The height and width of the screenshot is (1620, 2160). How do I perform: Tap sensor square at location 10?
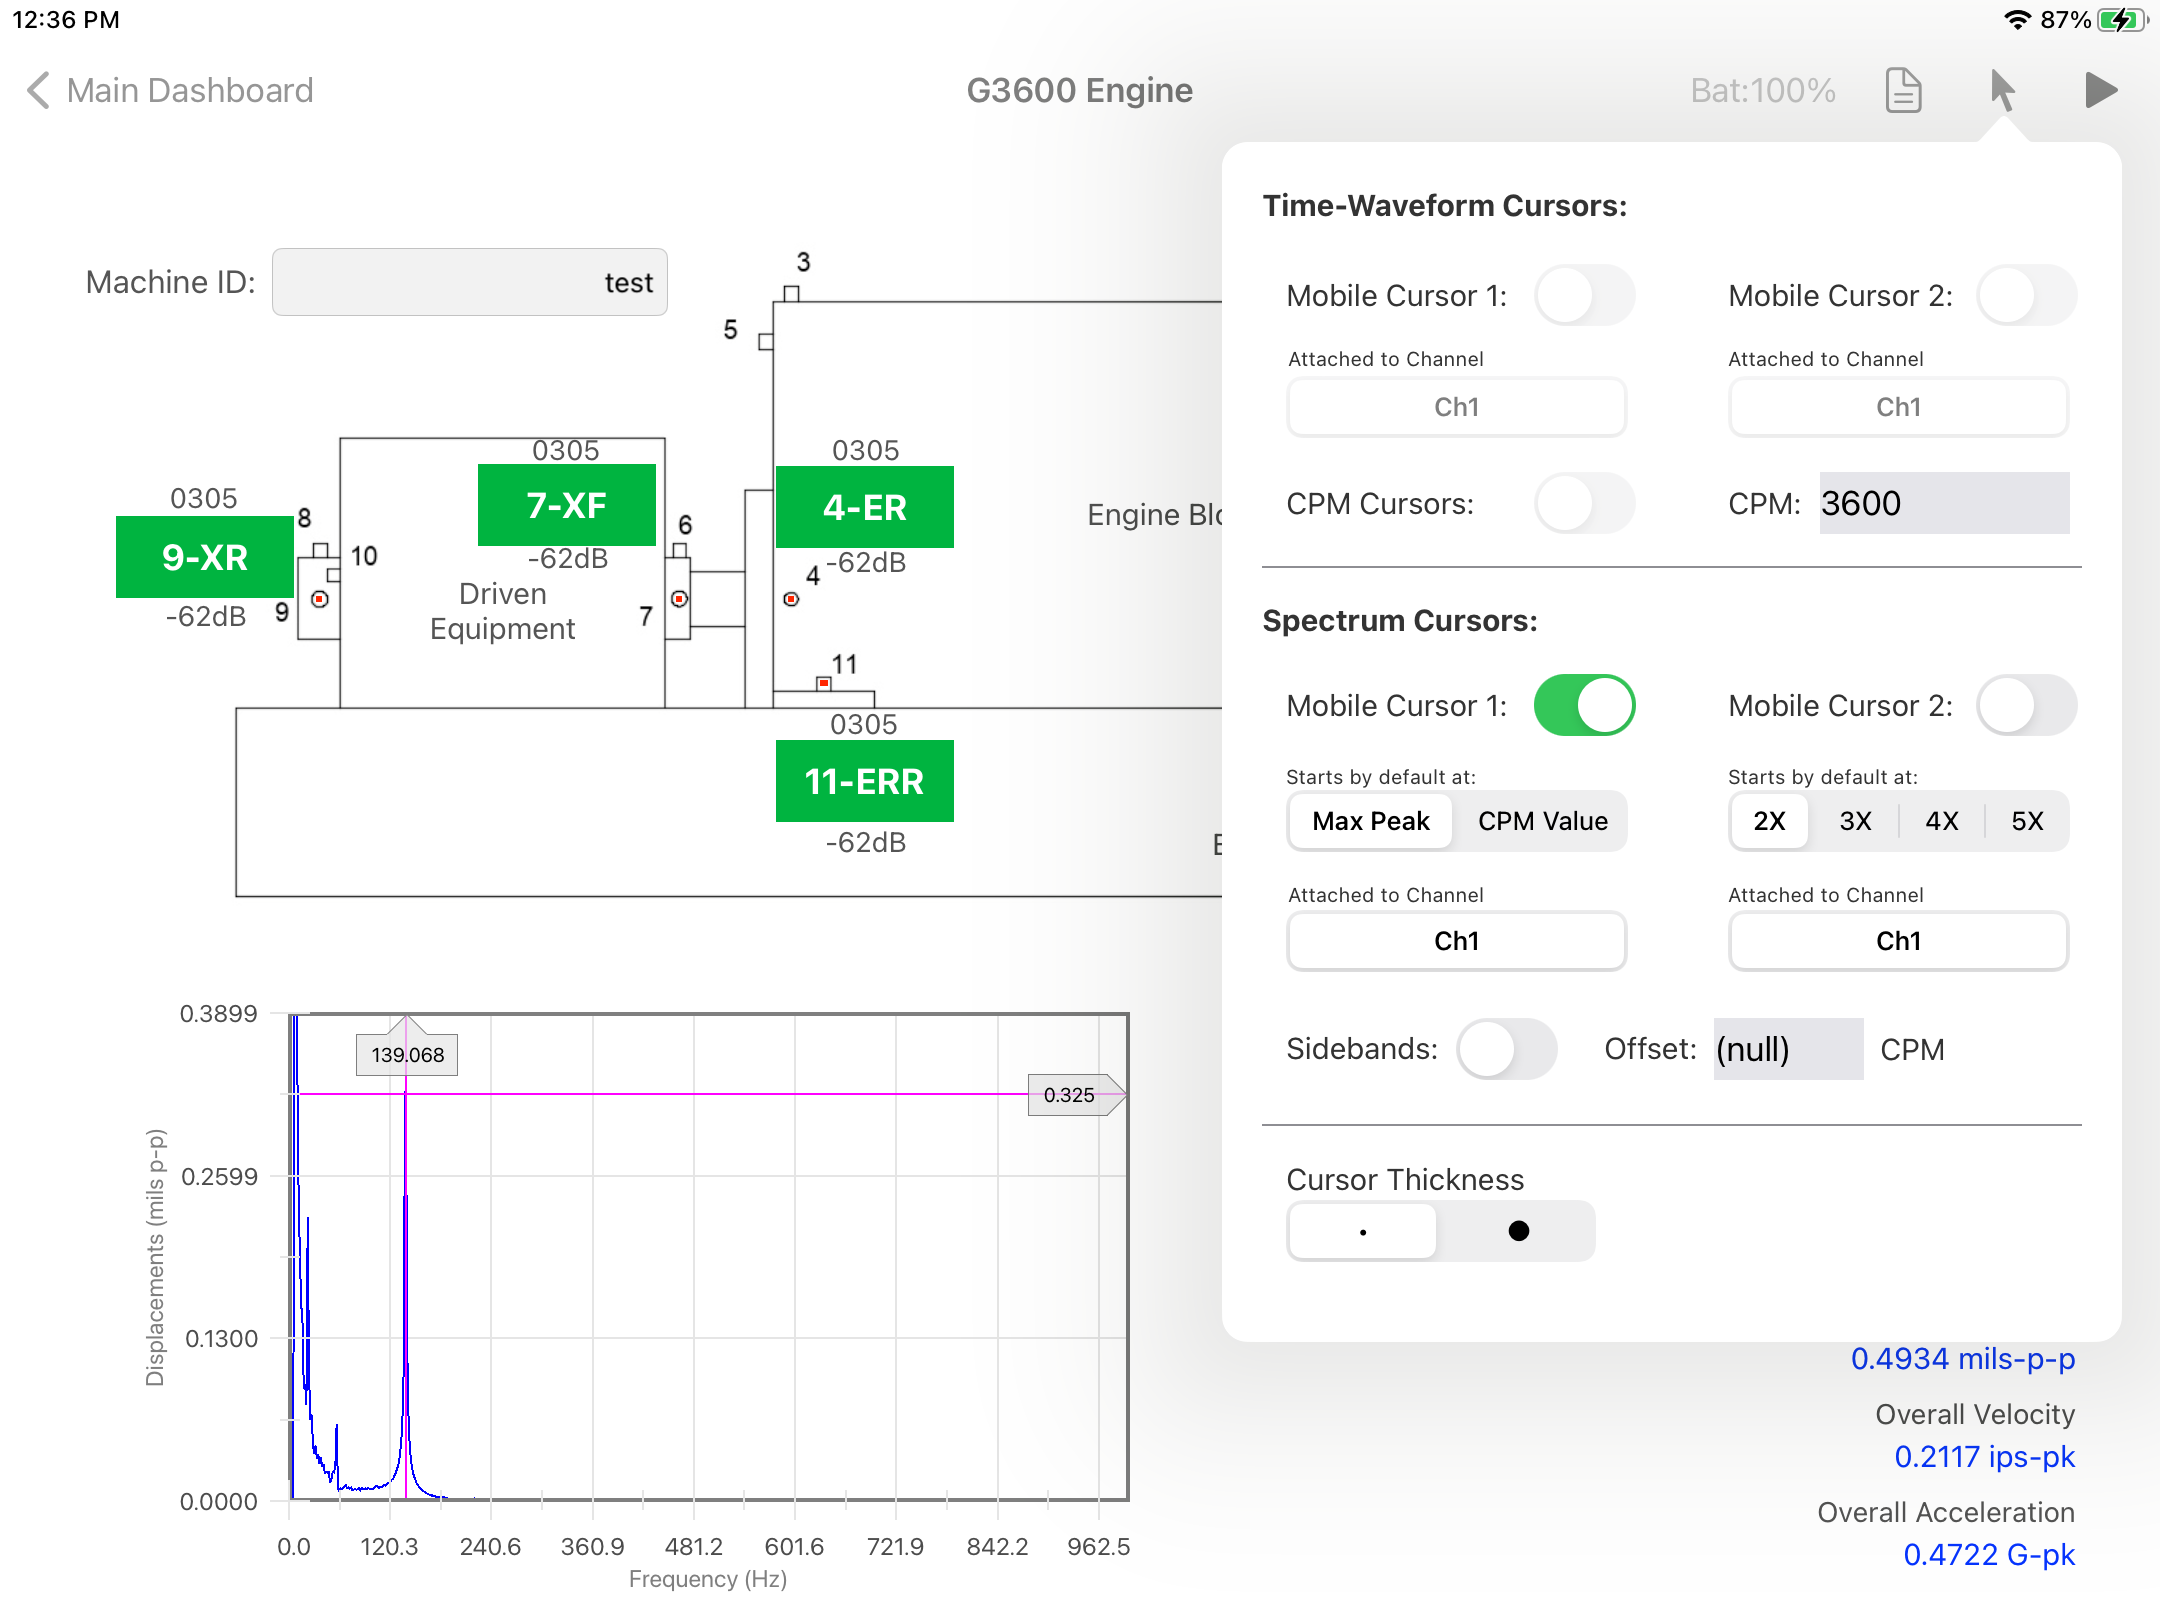pos(334,575)
